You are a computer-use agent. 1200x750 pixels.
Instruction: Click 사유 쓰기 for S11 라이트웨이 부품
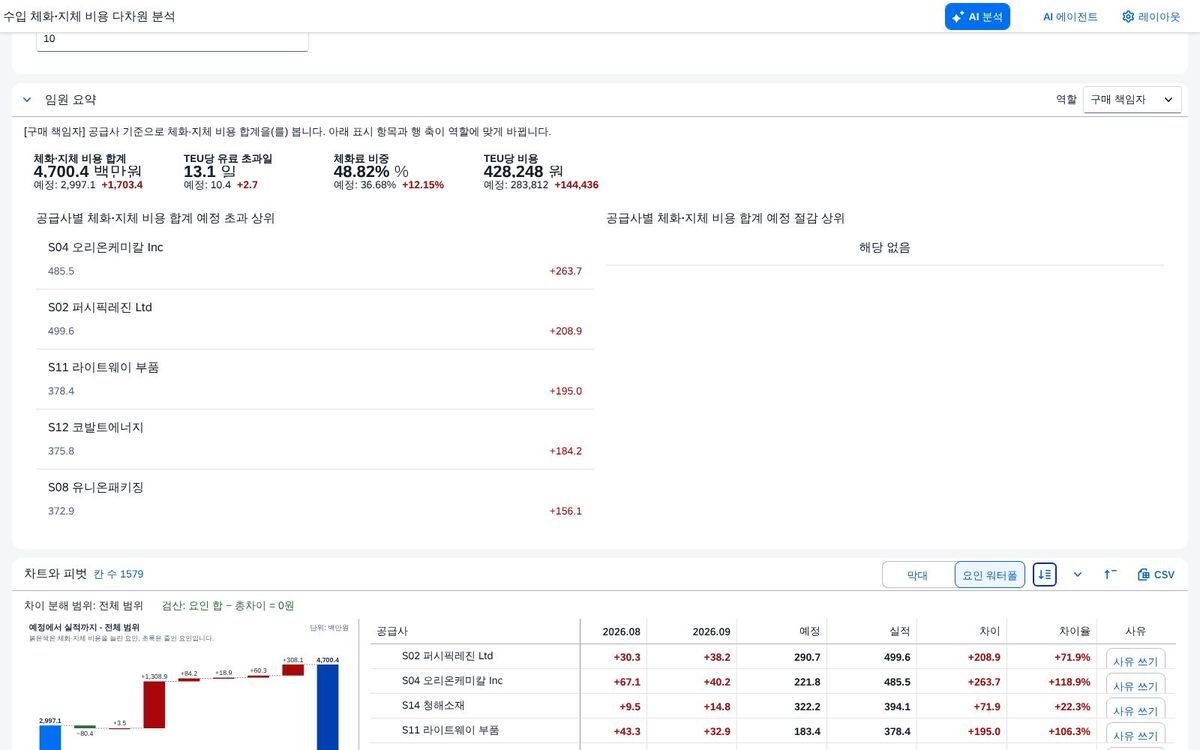[x=1135, y=735]
